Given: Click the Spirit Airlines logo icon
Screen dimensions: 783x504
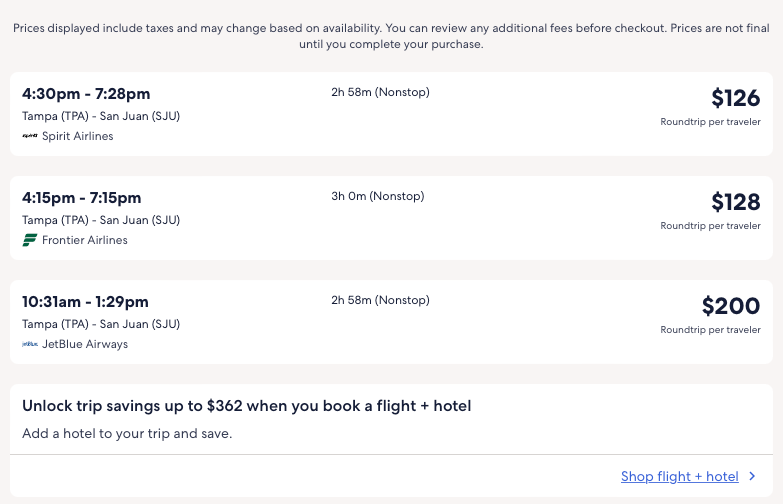Looking at the screenshot, I should pos(30,136).
